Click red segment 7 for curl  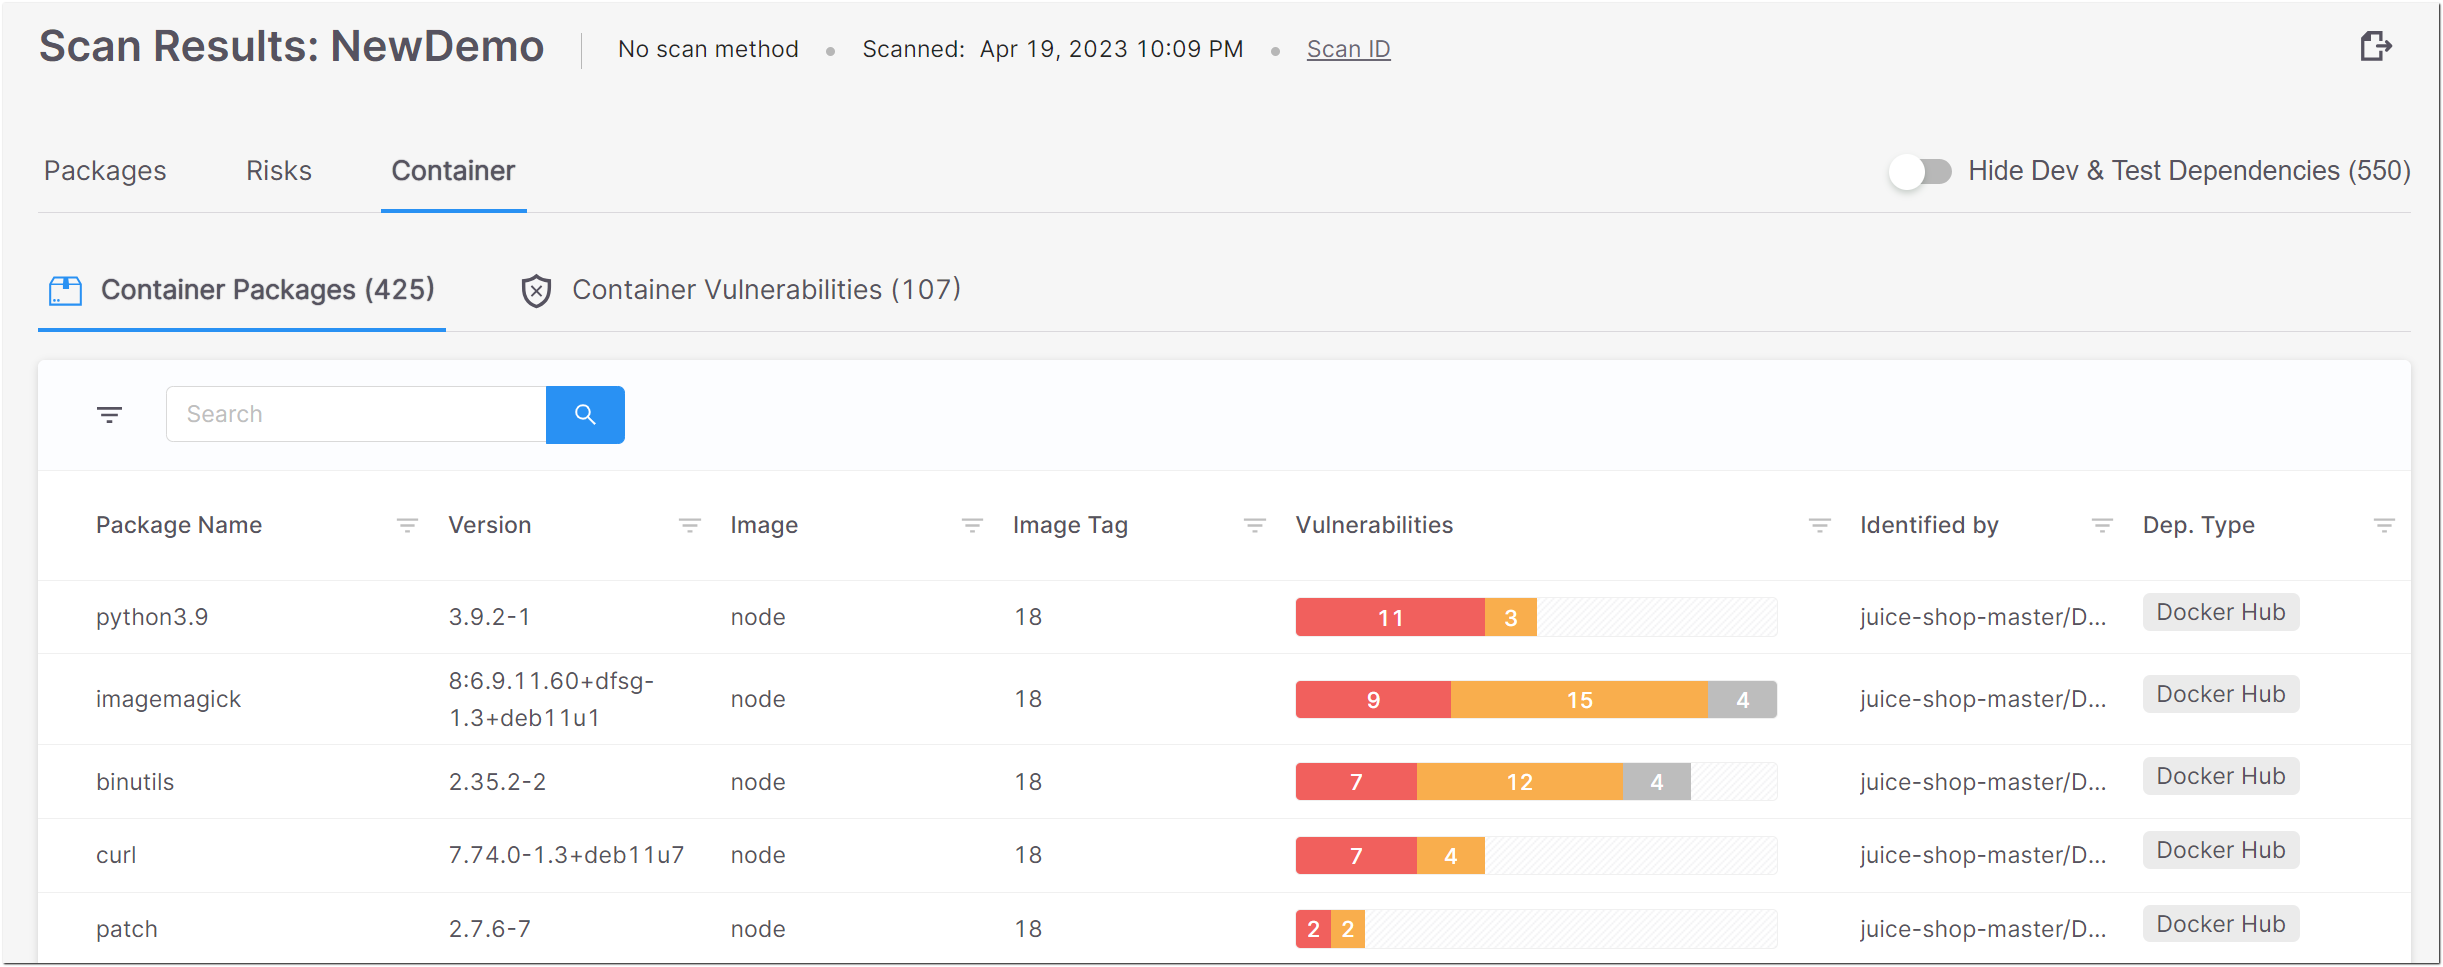click(1356, 855)
